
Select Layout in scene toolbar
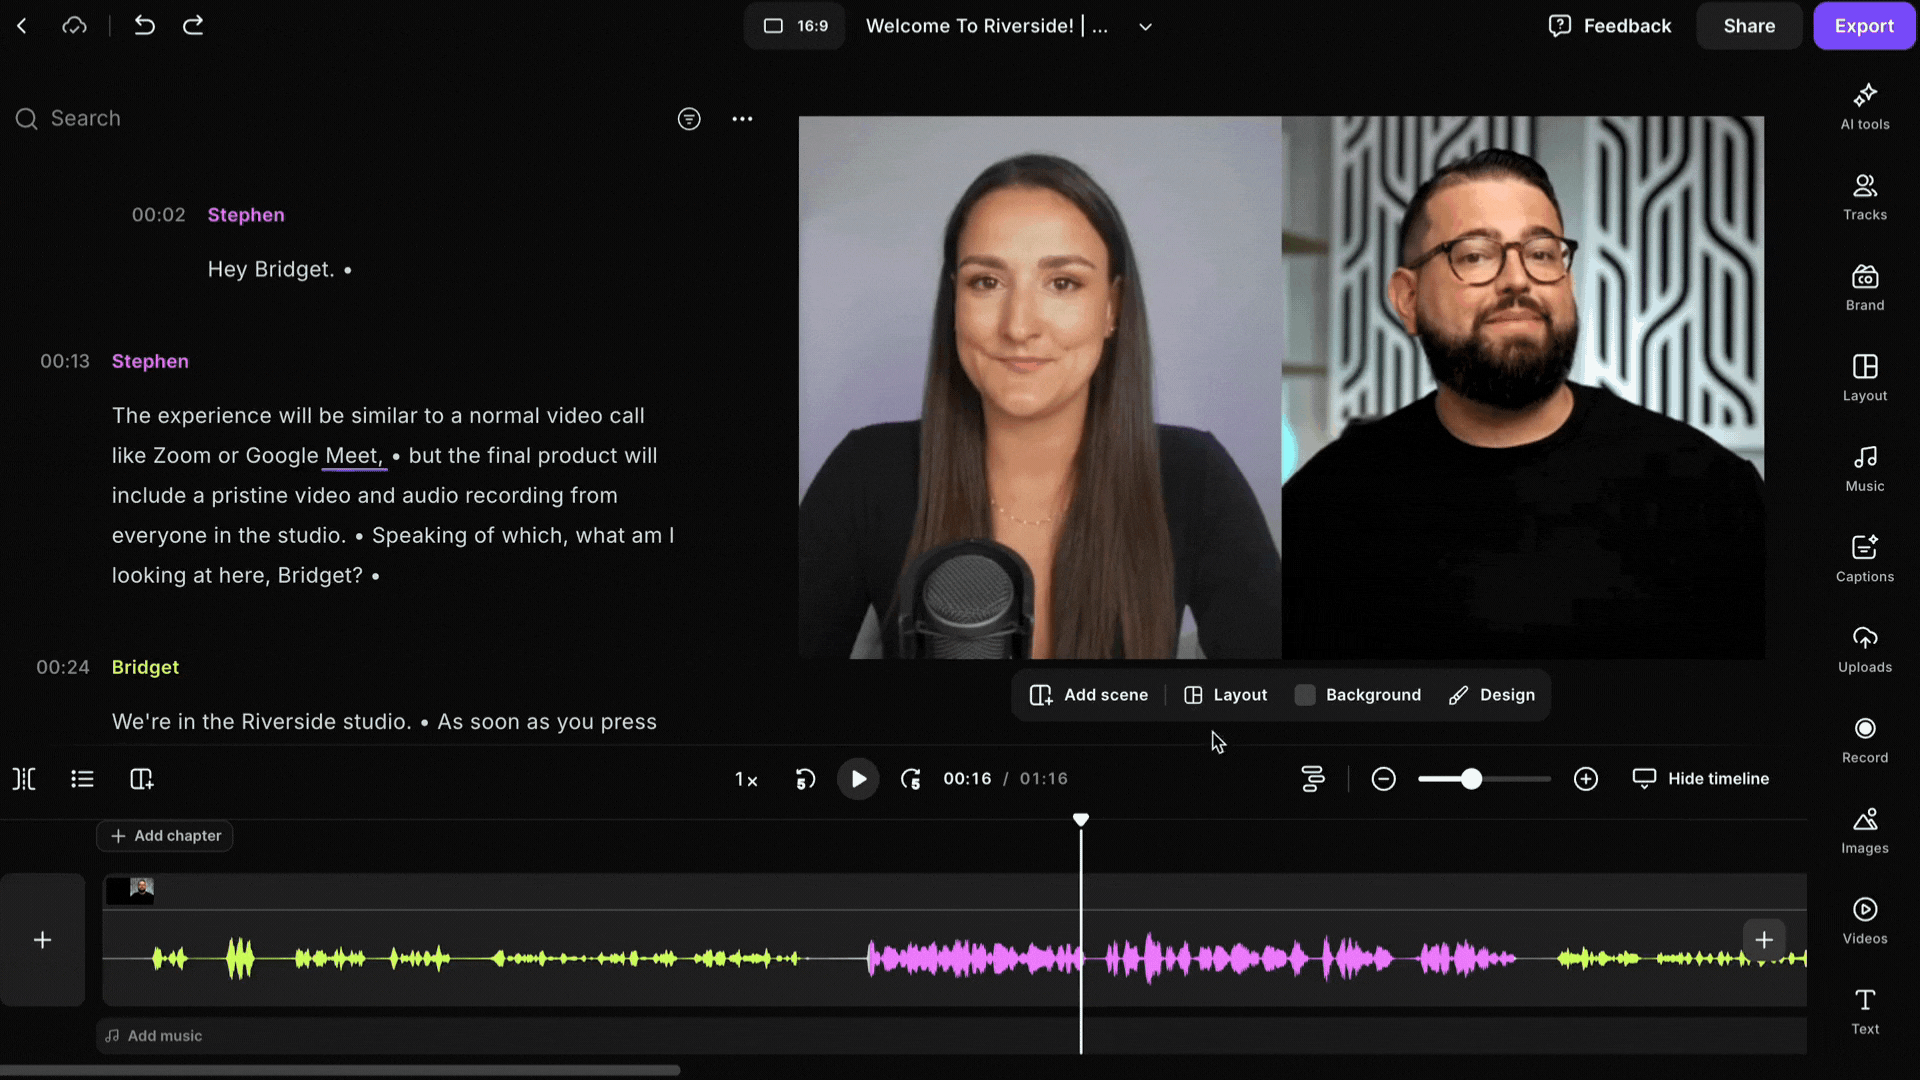(1225, 695)
